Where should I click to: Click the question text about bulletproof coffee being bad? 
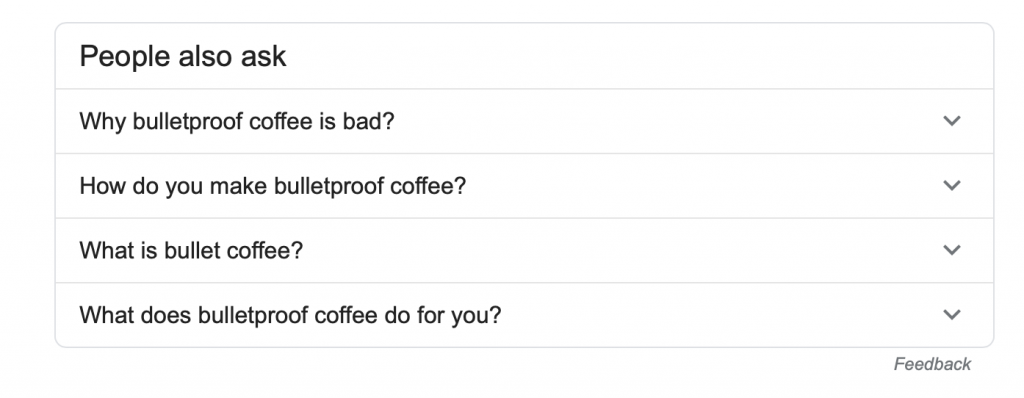coord(237,122)
